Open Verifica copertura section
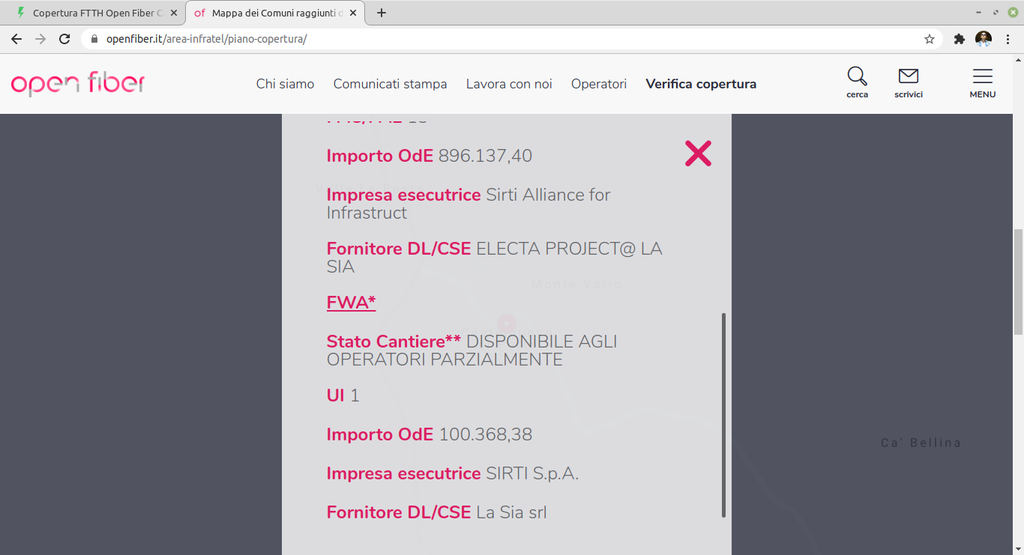This screenshot has height=555, width=1024. (x=701, y=84)
